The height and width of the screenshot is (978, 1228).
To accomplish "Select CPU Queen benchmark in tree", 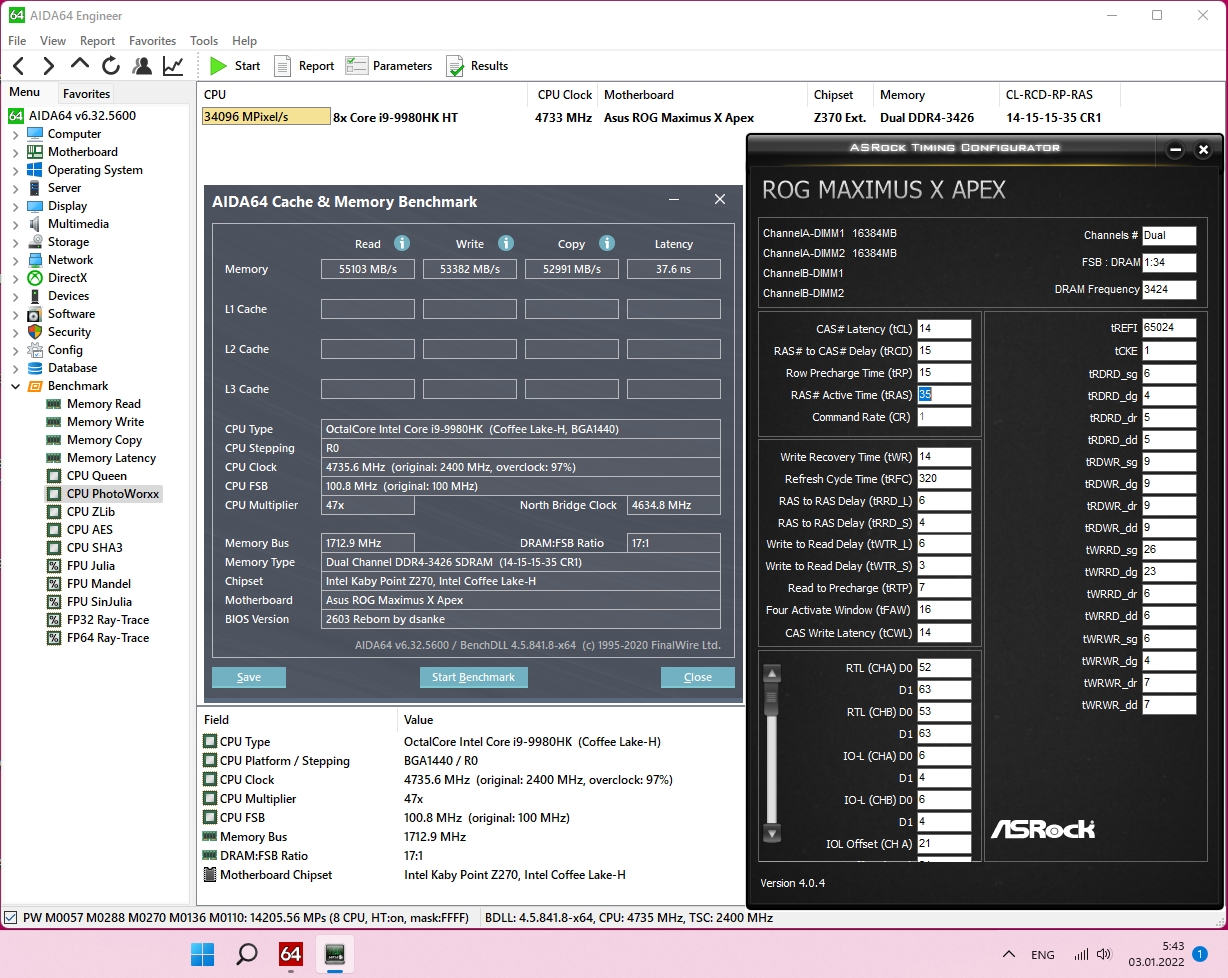I will pos(96,476).
